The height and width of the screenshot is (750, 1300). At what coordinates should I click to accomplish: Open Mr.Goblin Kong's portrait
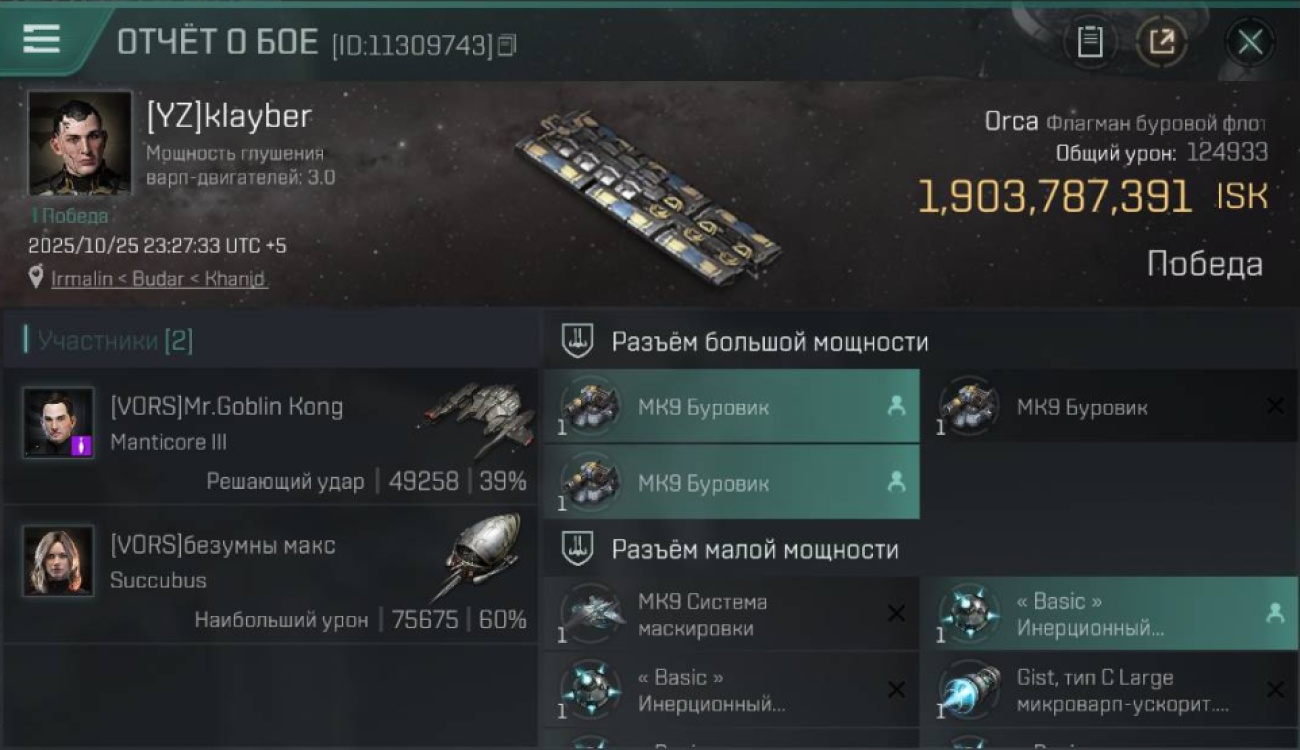tap(59, 423)
